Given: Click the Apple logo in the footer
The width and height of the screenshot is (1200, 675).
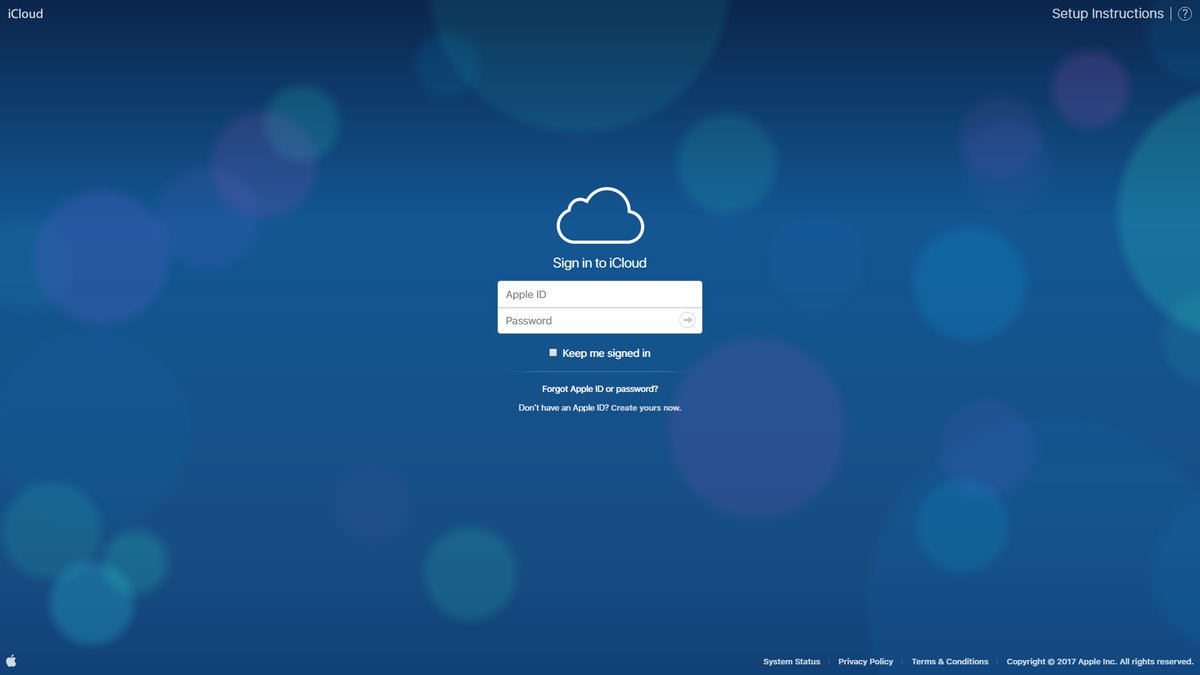Looking at the screenshot, I should [12, 661].
